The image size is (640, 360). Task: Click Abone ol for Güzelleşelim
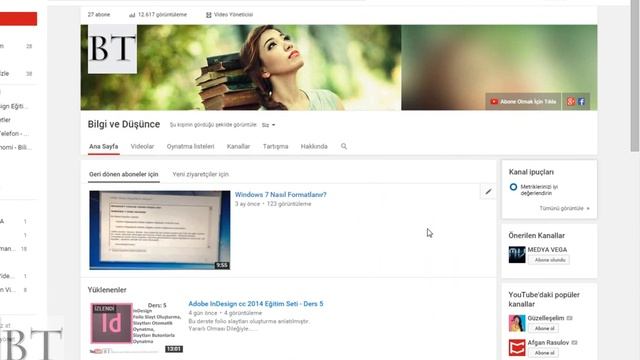[x=544, y=328]
